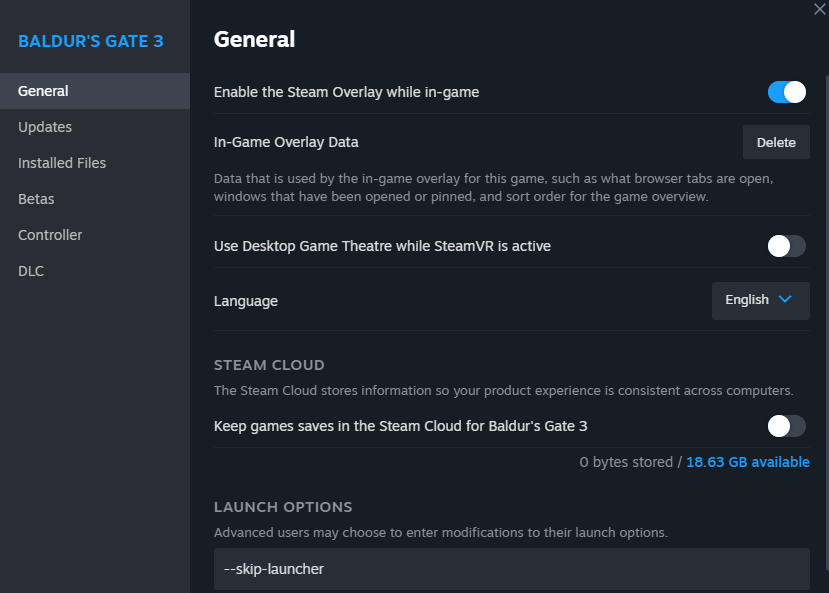Click the Language setting label
The width and height of the screenshot is (829, 593).
[x=246, y=301]
